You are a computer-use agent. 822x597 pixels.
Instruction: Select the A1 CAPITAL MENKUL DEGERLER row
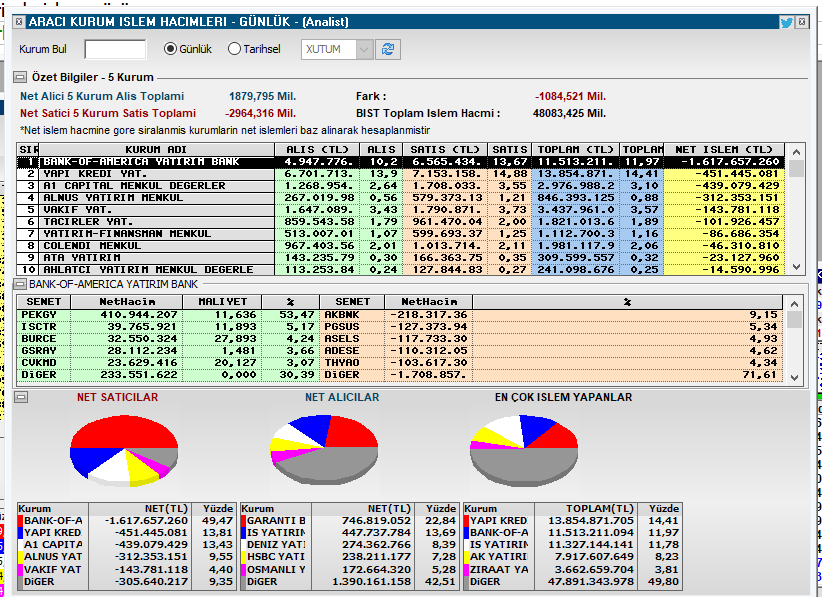[x=401, y=186]
